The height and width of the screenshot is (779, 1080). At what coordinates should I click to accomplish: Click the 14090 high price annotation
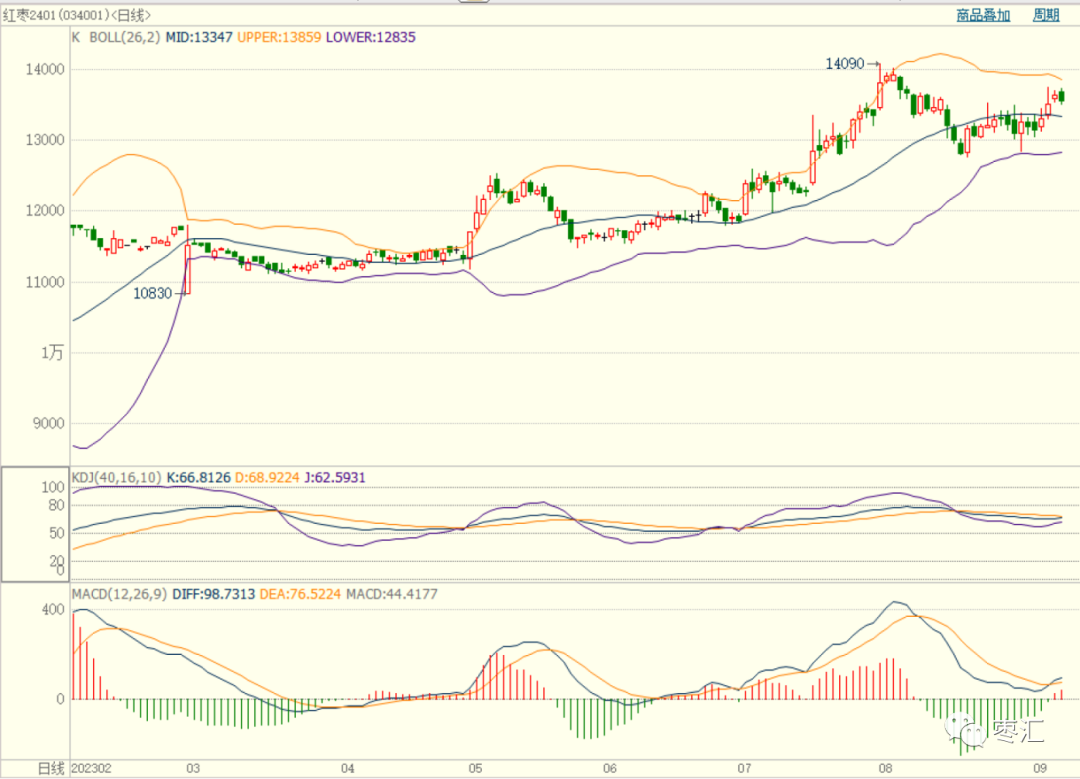pyautogui.click(x=844, y=64)
